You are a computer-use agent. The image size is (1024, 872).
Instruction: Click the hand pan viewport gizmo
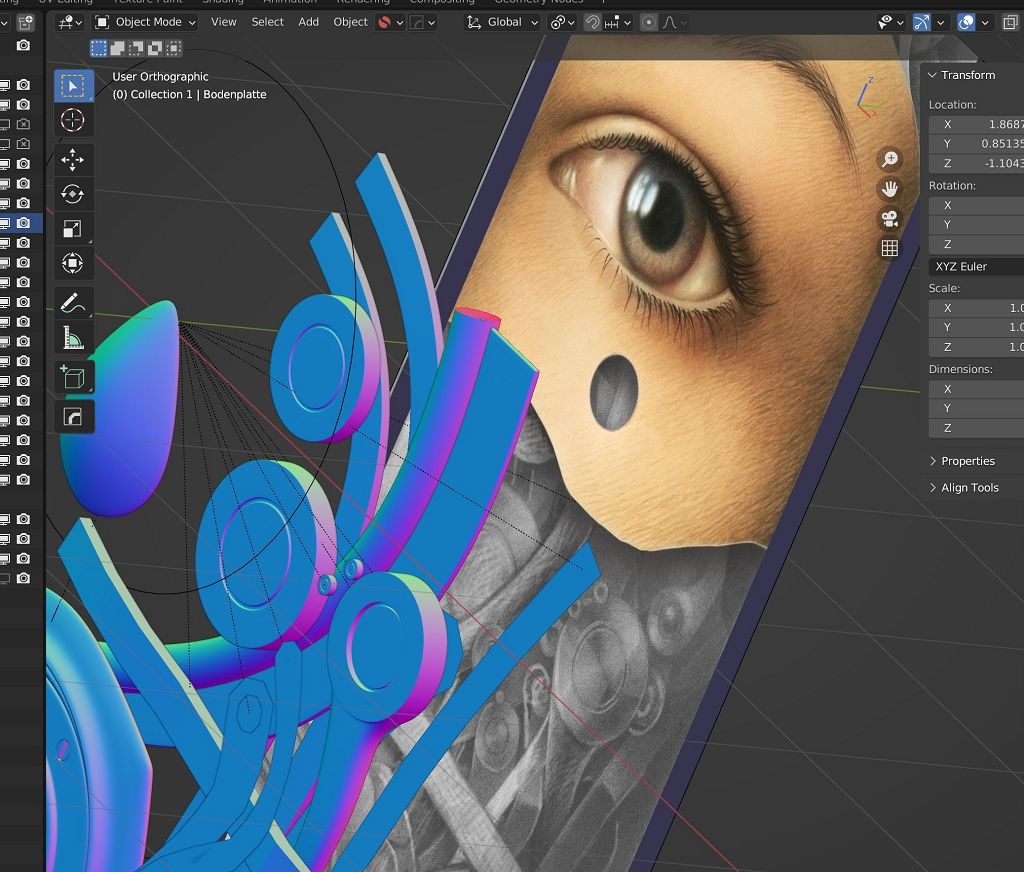889,189
